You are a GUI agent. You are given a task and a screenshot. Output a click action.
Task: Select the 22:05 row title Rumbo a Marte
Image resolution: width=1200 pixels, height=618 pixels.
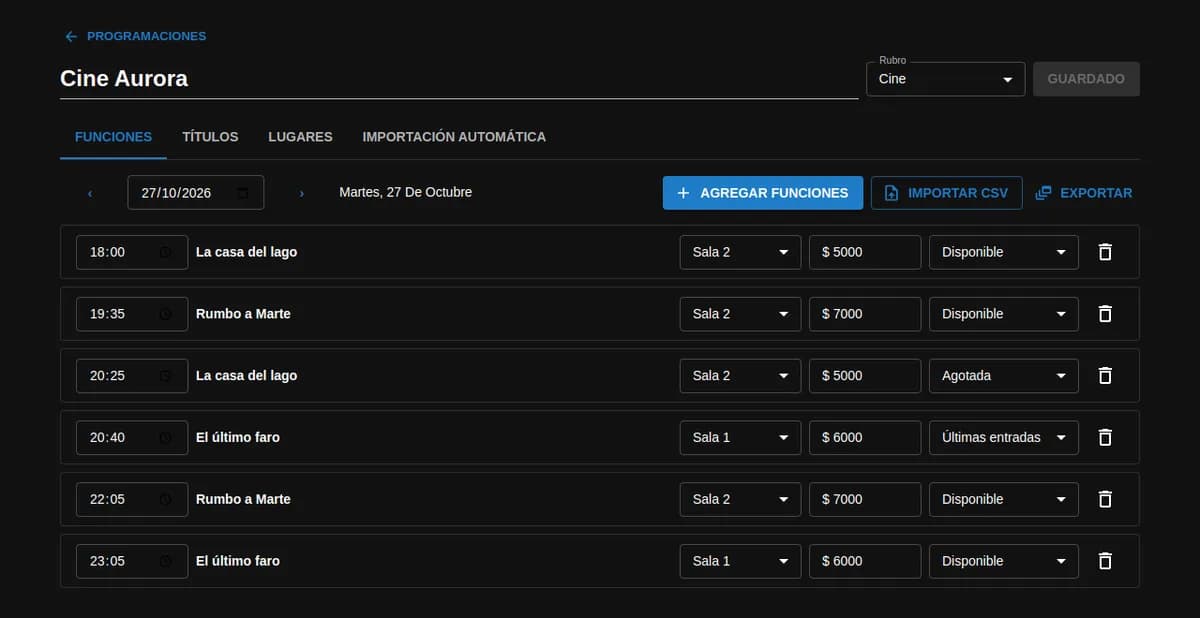tap(243, 499)
